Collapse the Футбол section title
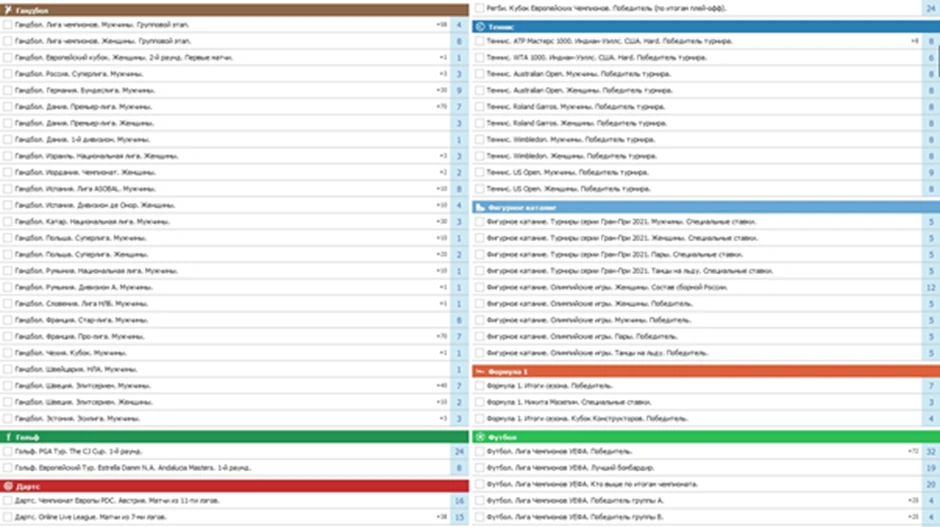The width and height of the screenshot is (940, 527). pyautogui.click(x=502, y=437)
